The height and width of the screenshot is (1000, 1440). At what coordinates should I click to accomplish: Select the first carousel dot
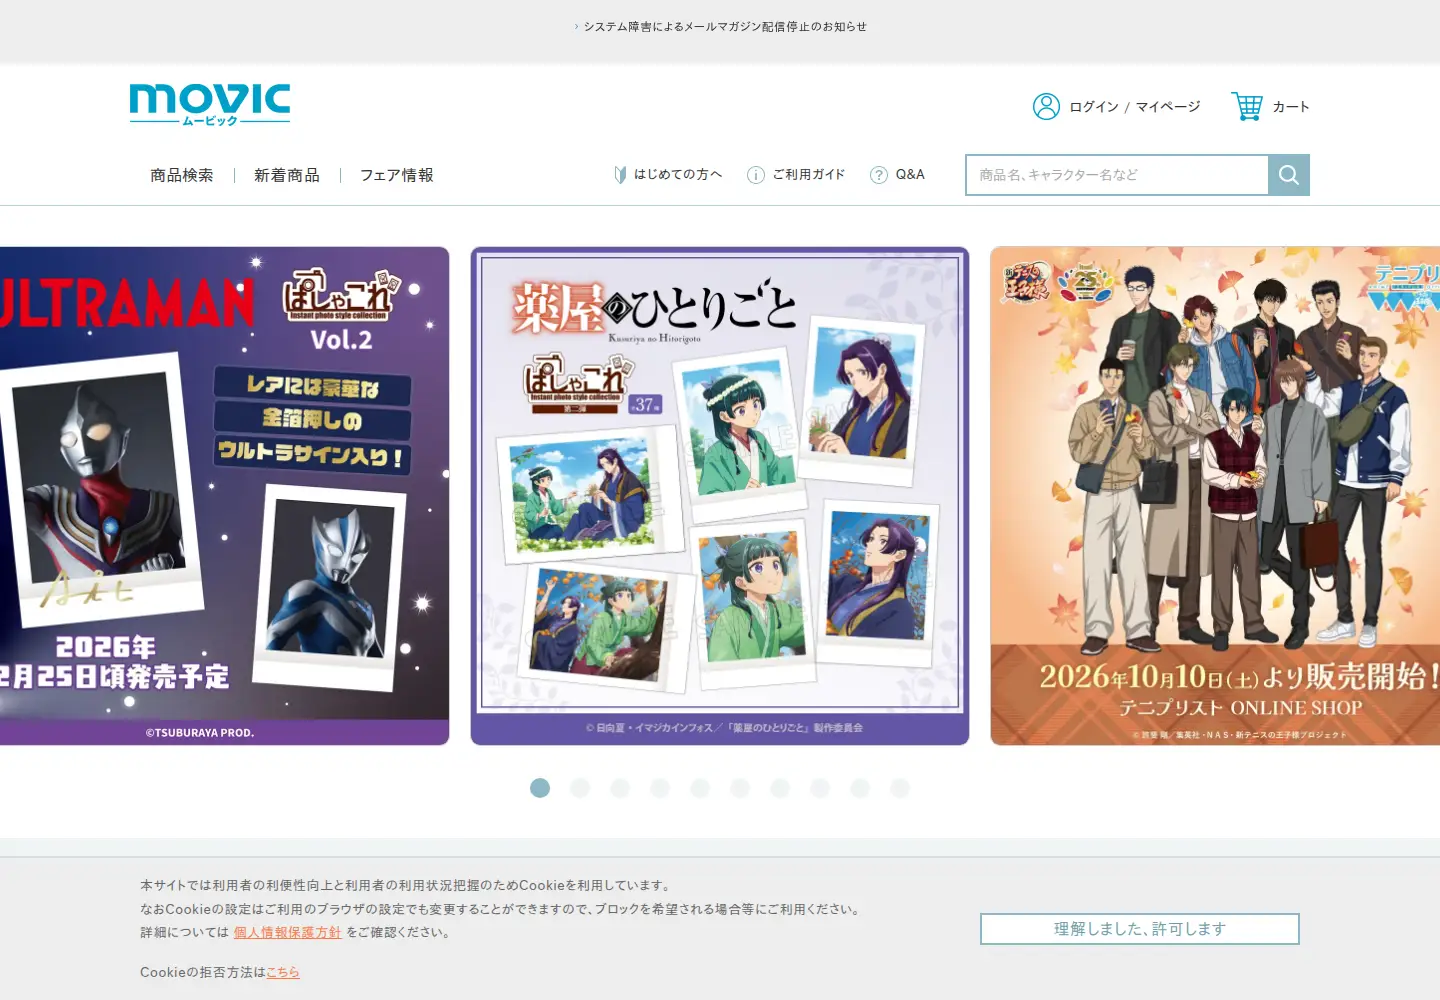[x=540, y=788]
